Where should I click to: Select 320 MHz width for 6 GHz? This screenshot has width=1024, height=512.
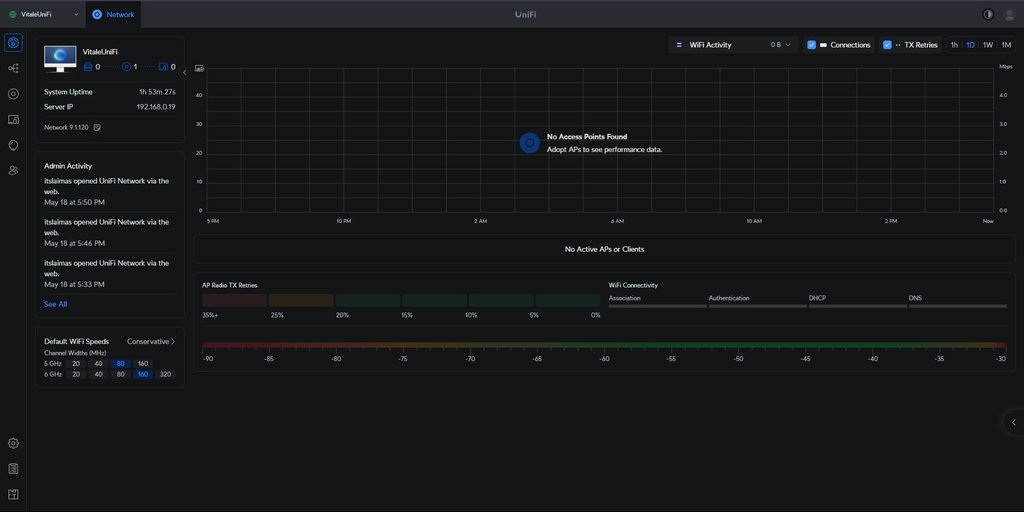165,374
